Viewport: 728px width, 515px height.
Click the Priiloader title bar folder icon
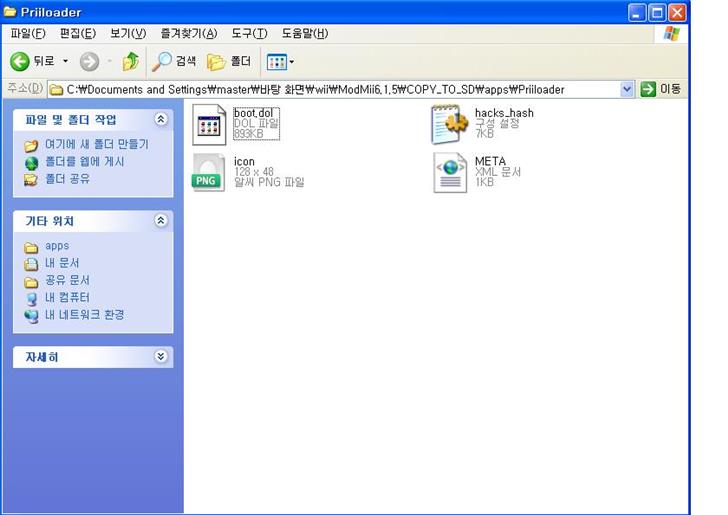point(10,11)
